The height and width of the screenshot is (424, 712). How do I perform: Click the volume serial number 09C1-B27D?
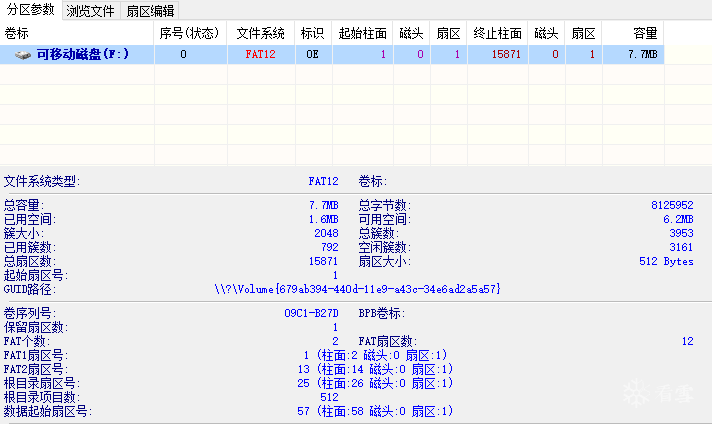[x=312, y=313]
